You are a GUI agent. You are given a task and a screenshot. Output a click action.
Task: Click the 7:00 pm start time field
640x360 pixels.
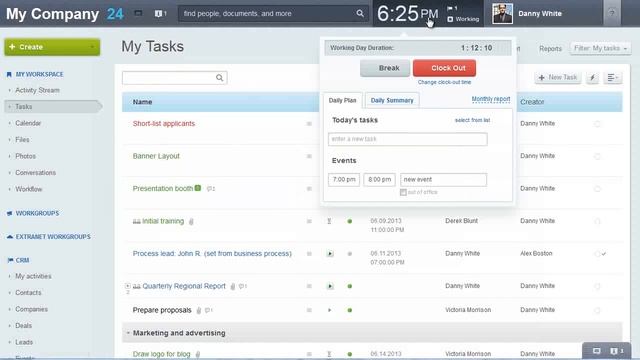click(x=344, y=180)
